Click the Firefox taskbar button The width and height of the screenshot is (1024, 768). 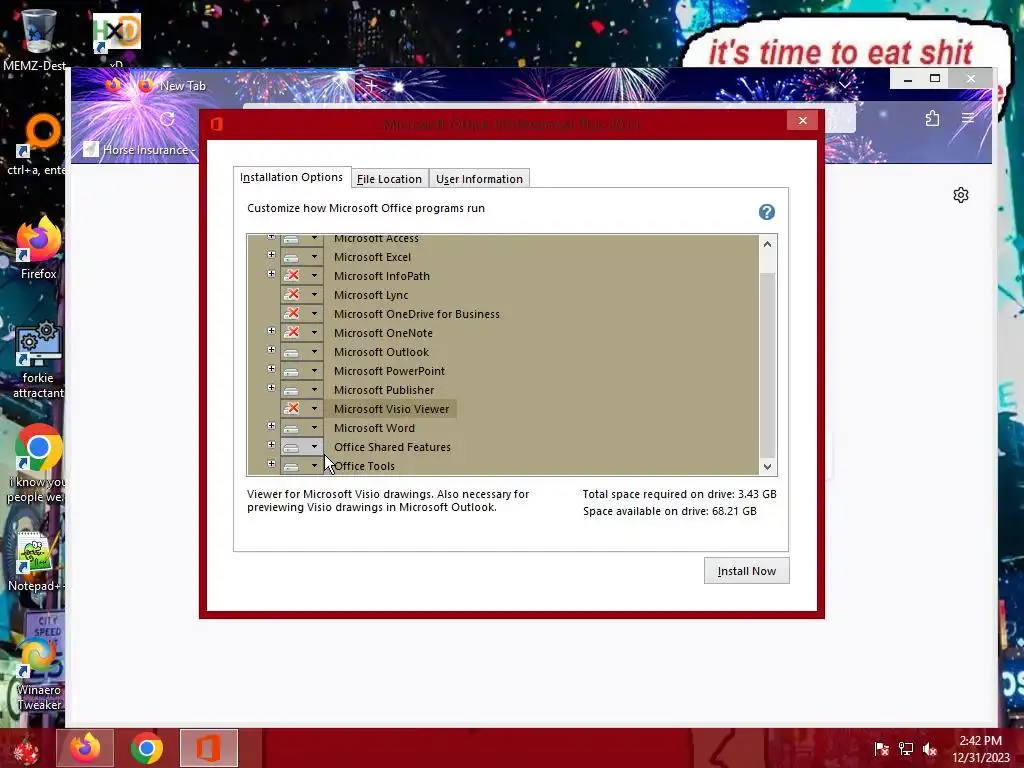pos(86,748)
